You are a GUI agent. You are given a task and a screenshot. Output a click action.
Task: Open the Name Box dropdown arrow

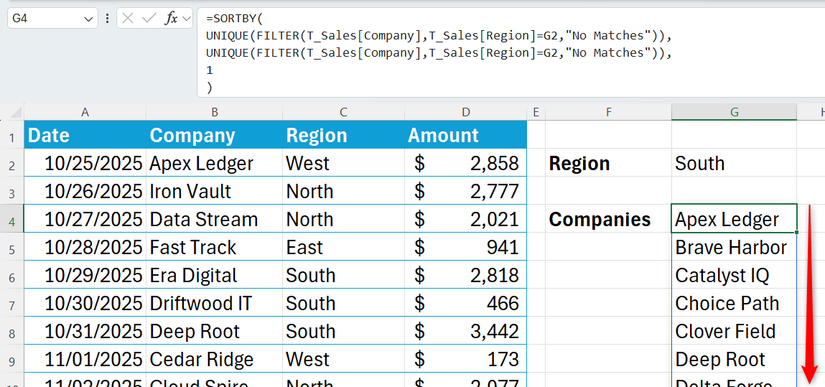click(x=87, y=19)
